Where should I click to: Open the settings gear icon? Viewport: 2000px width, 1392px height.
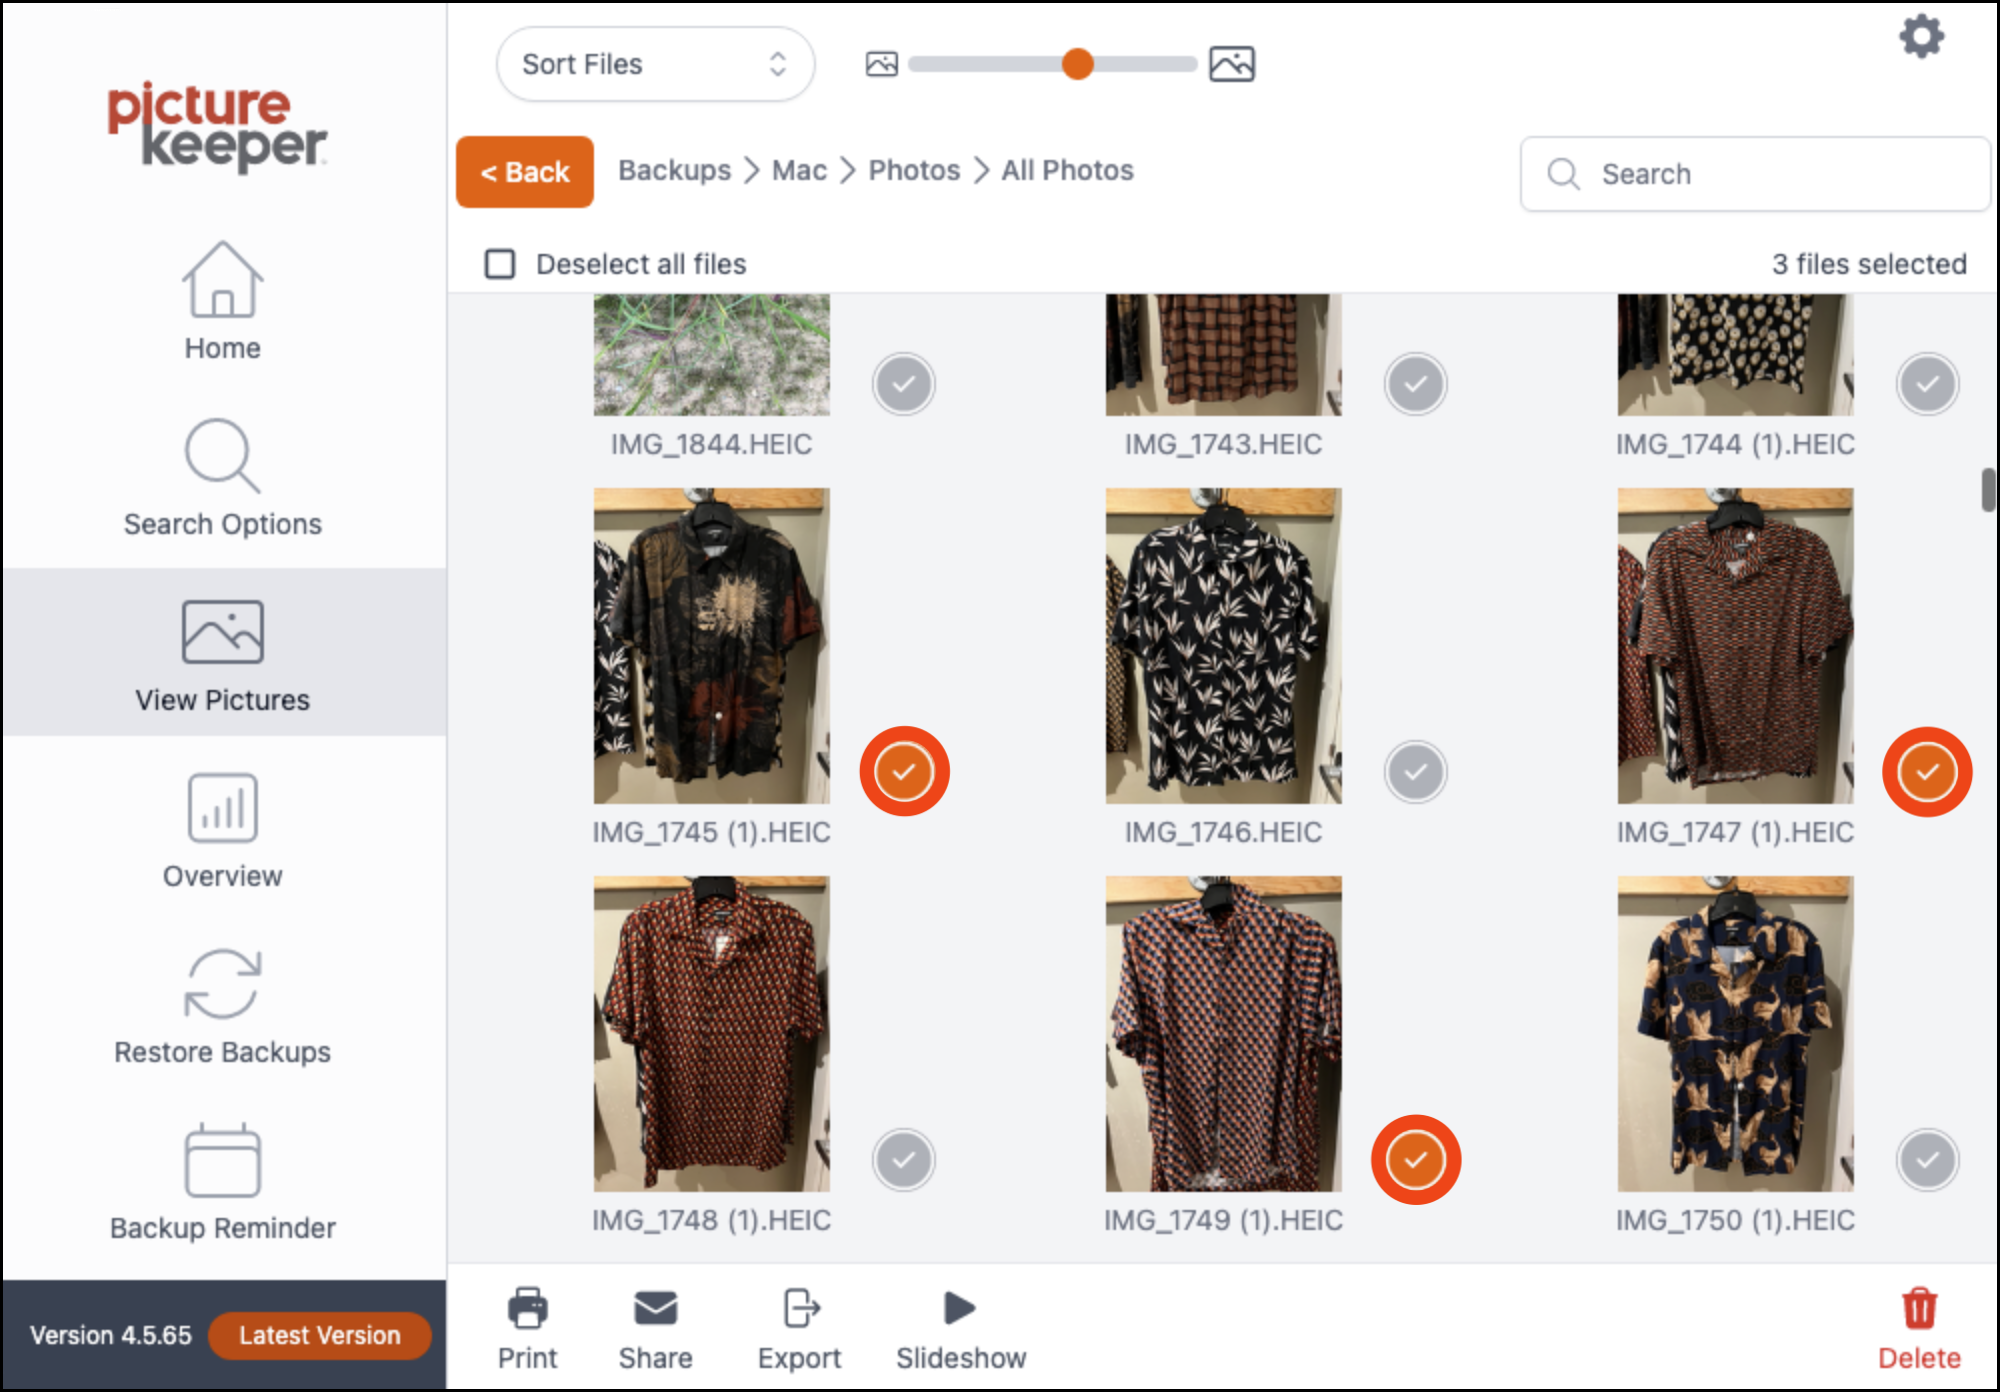(1921, 37)
